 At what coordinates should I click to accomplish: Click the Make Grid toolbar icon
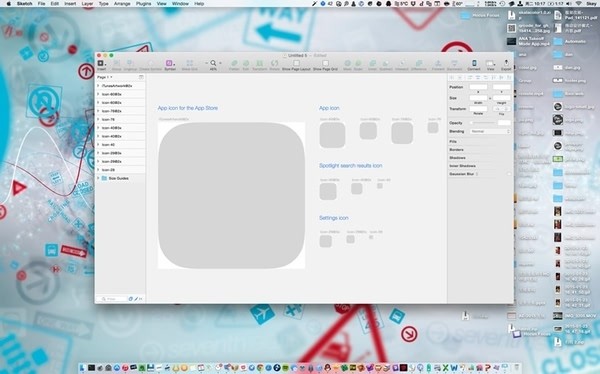pyautogui.click(x=189, y=64)
